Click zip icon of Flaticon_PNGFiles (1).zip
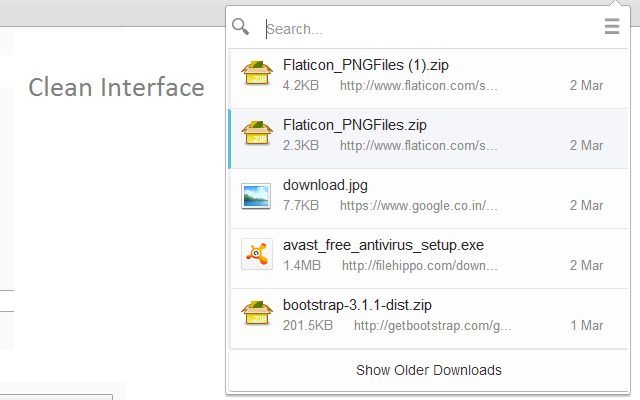Screen dimensions: 640x400 (257, 75)
